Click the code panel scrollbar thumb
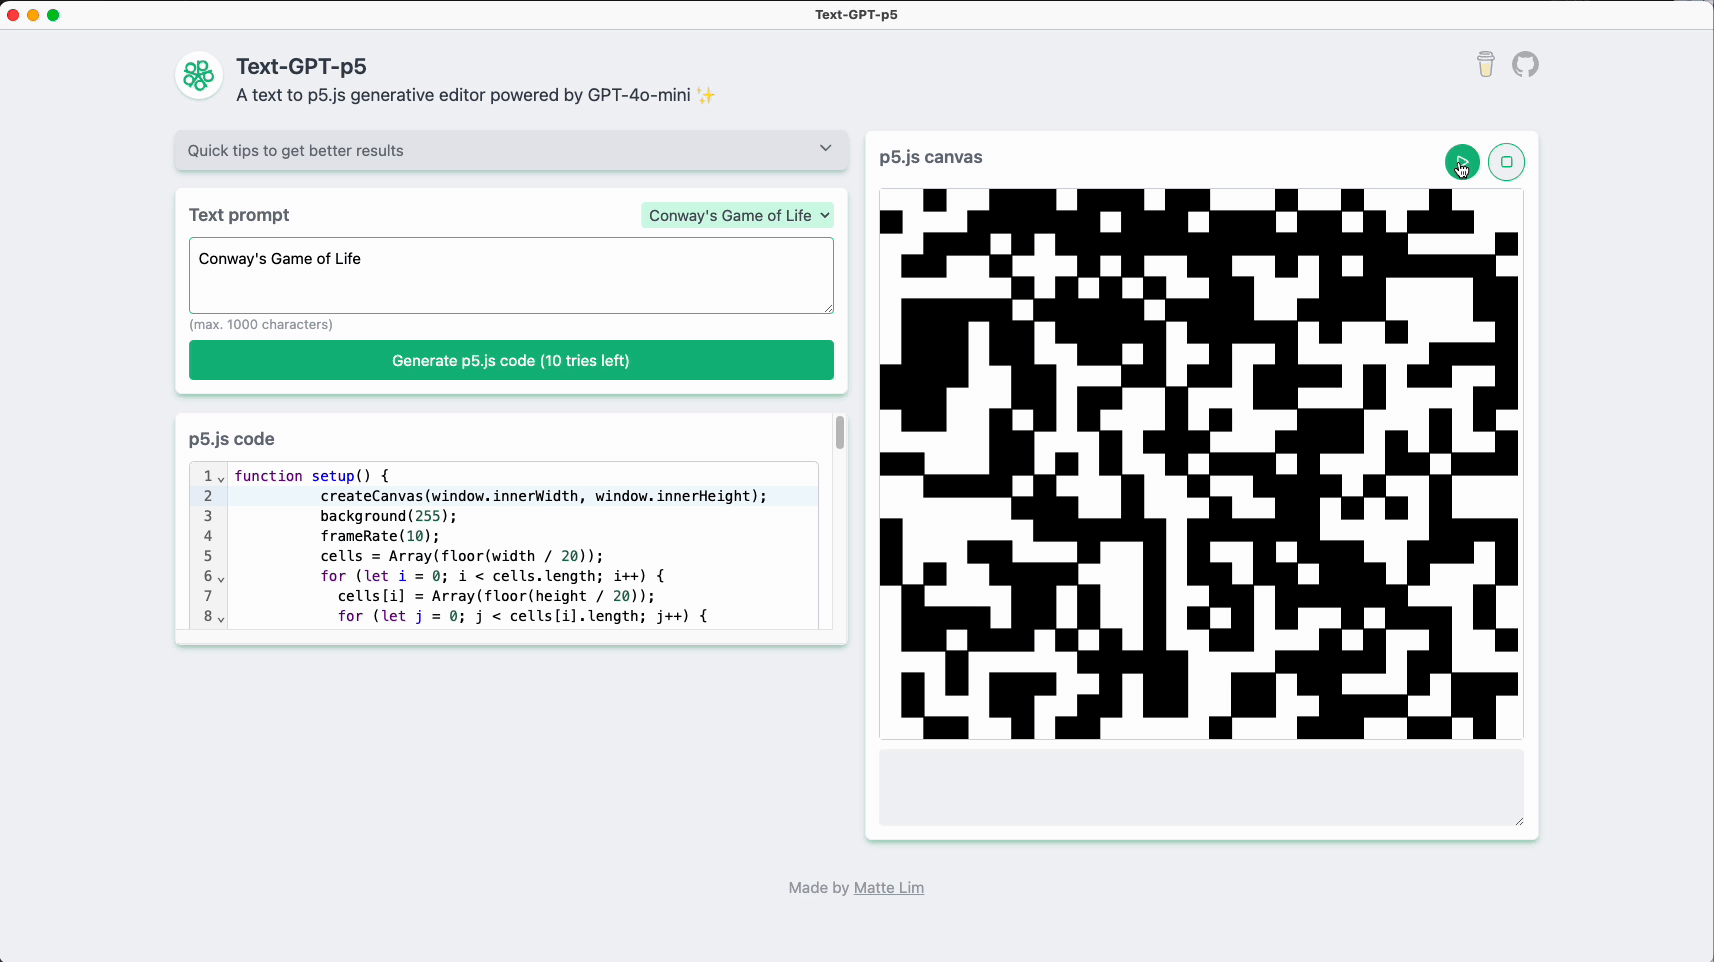The image size is (1714, 962). (x=840, y=432)
